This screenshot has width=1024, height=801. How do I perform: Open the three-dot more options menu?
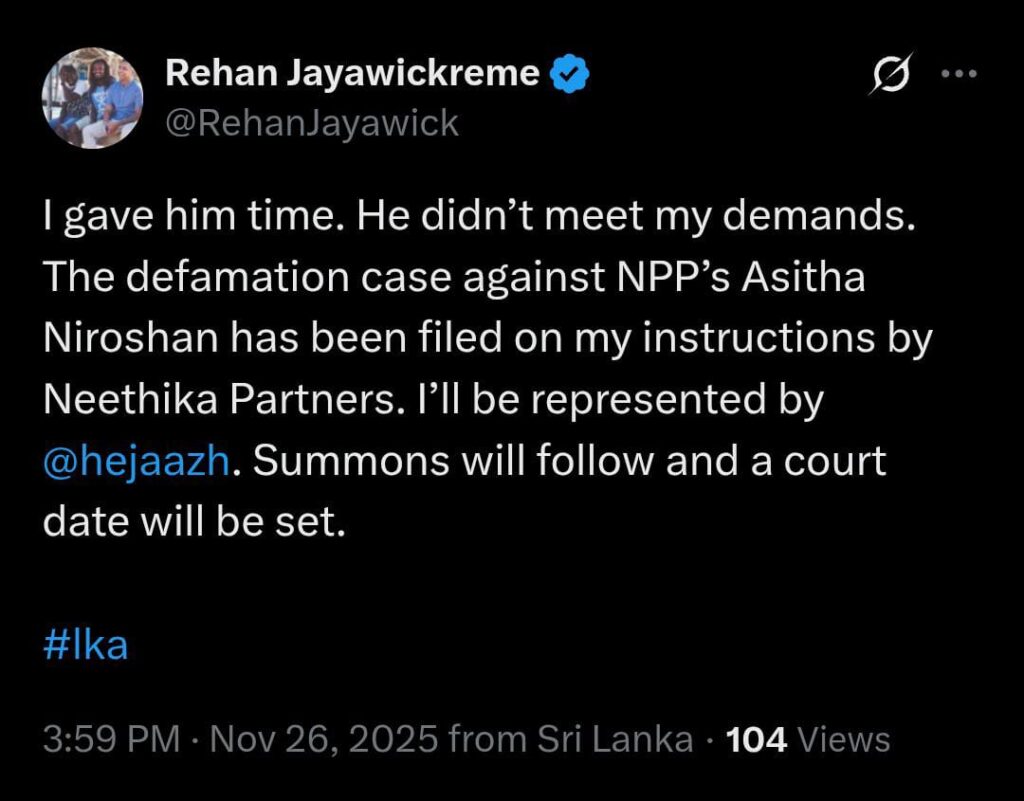click(x=960, y=73)
